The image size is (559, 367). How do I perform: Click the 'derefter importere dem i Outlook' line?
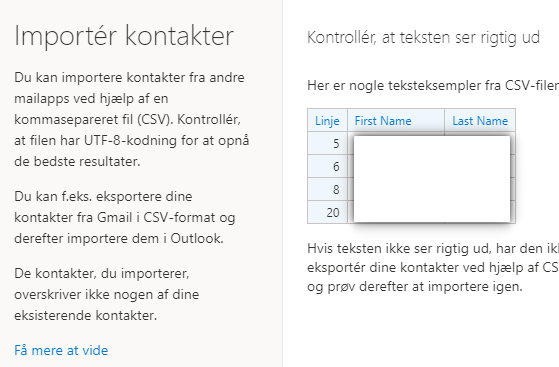119,238
